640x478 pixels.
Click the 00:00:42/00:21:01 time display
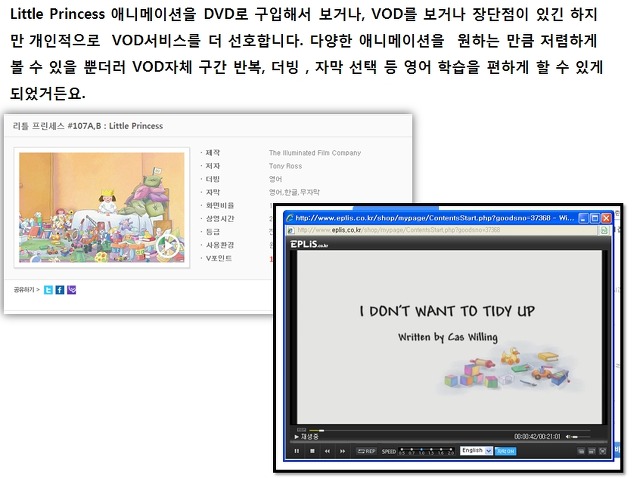[538, 437]
